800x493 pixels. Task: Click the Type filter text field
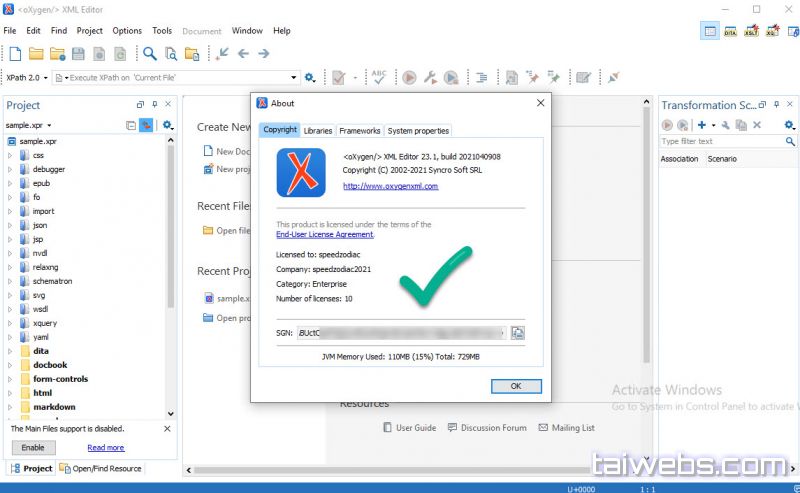720,141
